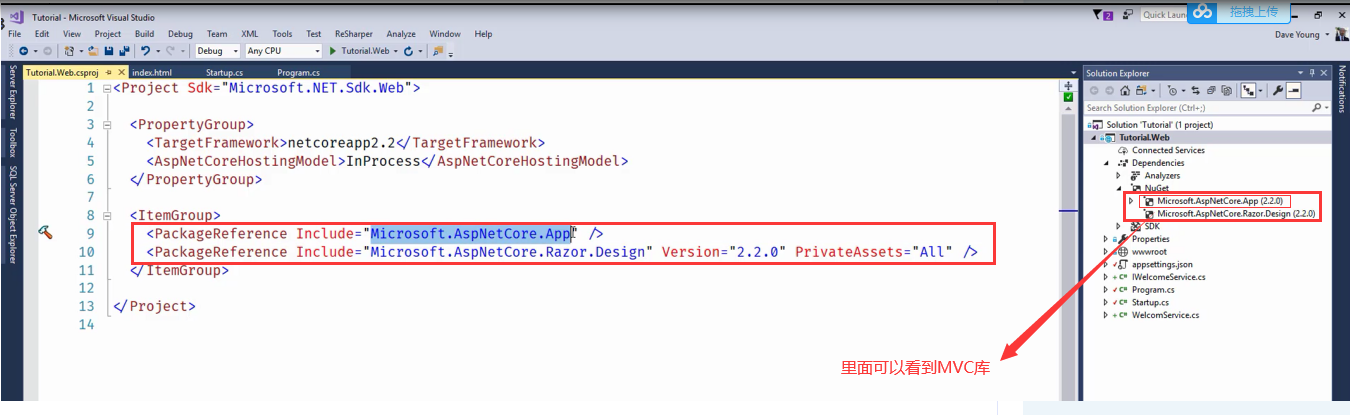Click the Baidu drag-upload button
1350x415 pixels.
tap(1254, 12)
